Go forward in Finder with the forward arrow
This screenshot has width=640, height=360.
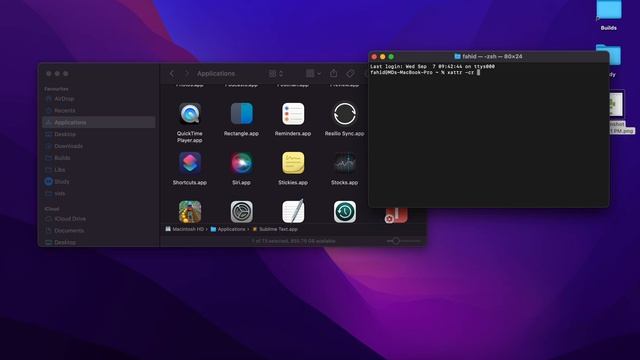(187, 73)
